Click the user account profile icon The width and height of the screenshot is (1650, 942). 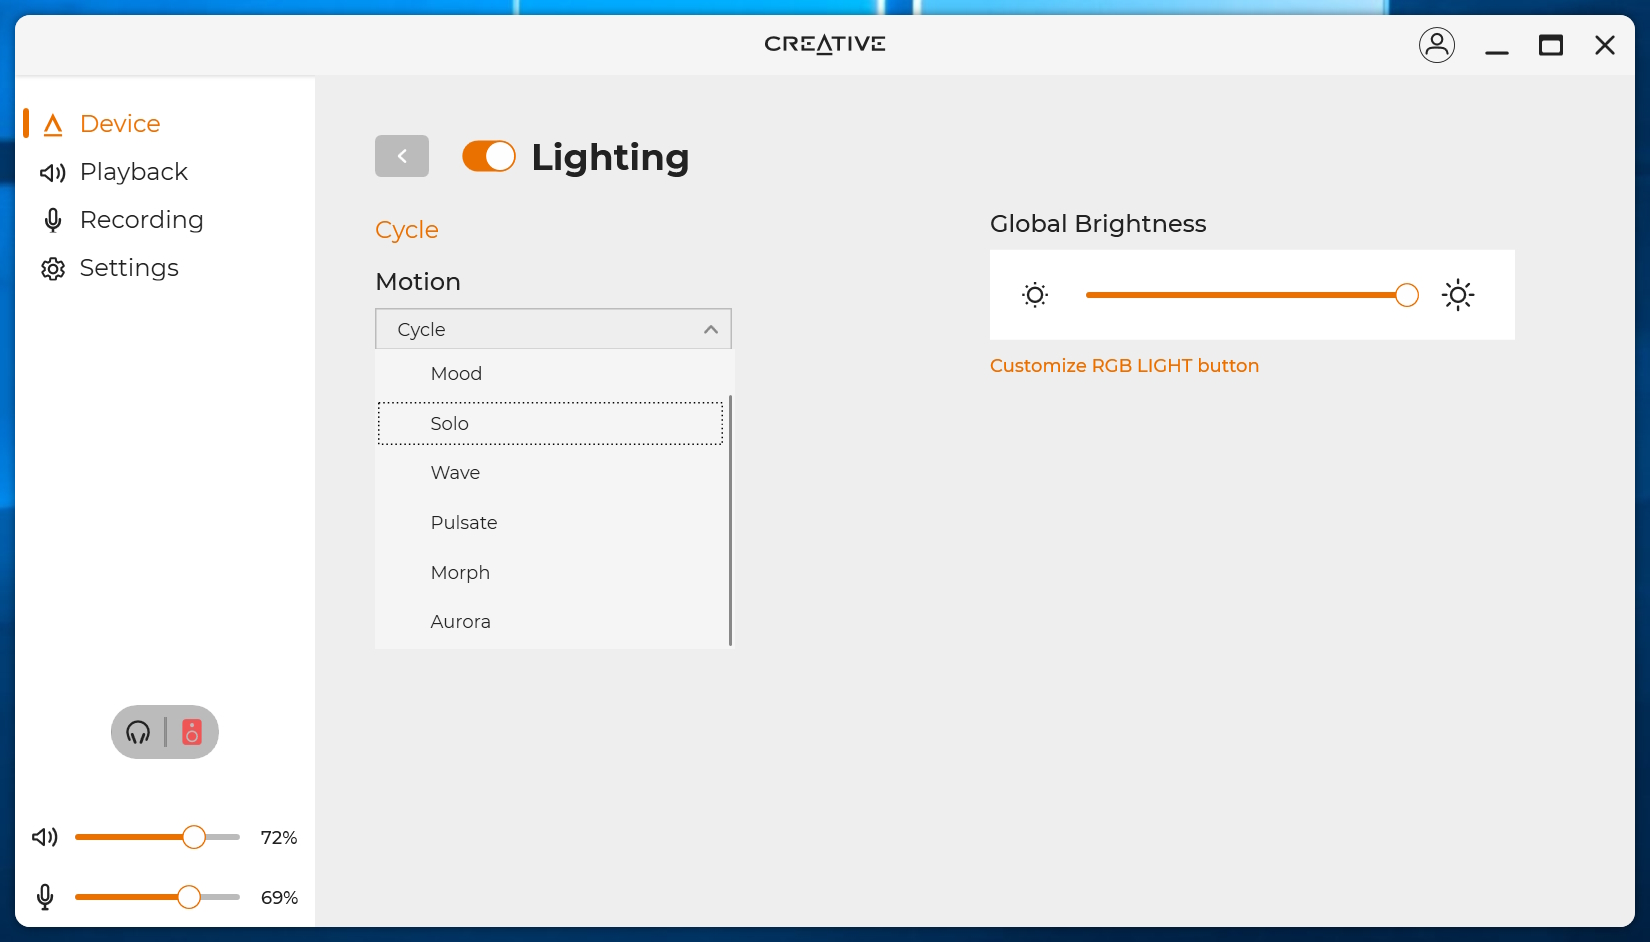(1436, 45)
